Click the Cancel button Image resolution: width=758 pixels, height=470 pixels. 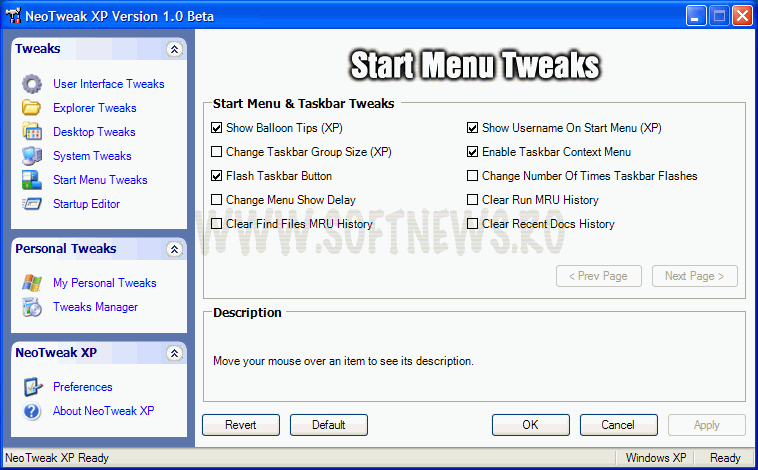[619, 425]
